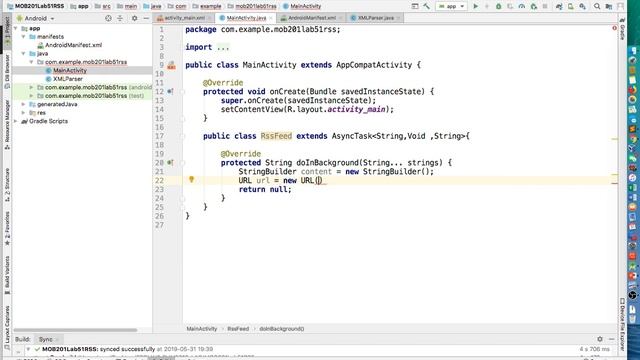Expand the mob201lab51rss (test) package
The height and width of the screenshot is (360, 640).
click(x=31, y=96)
